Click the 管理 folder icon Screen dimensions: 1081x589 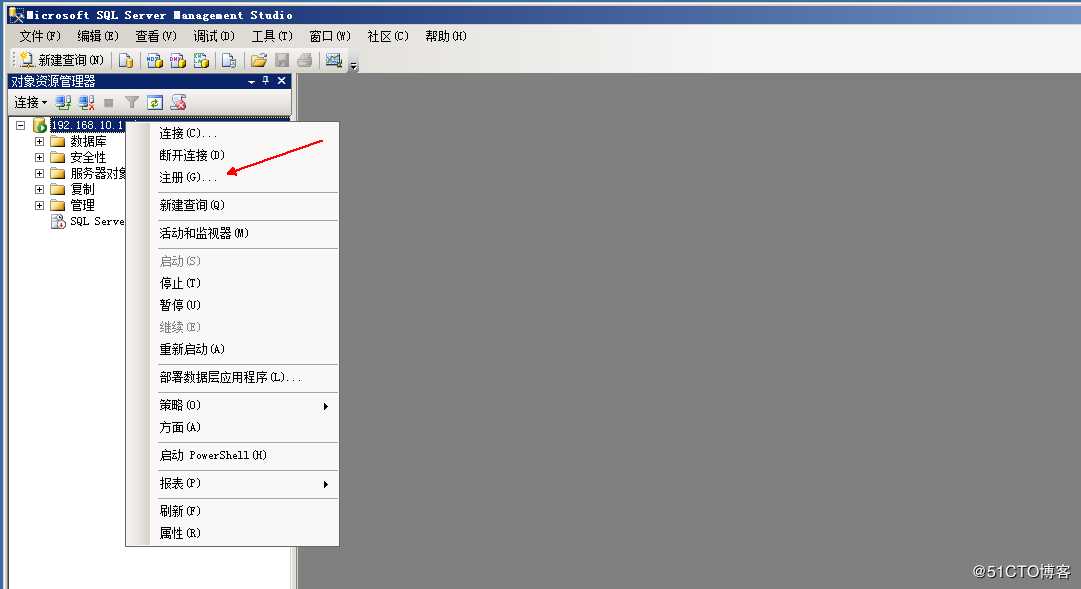click(x=58, y=205)
